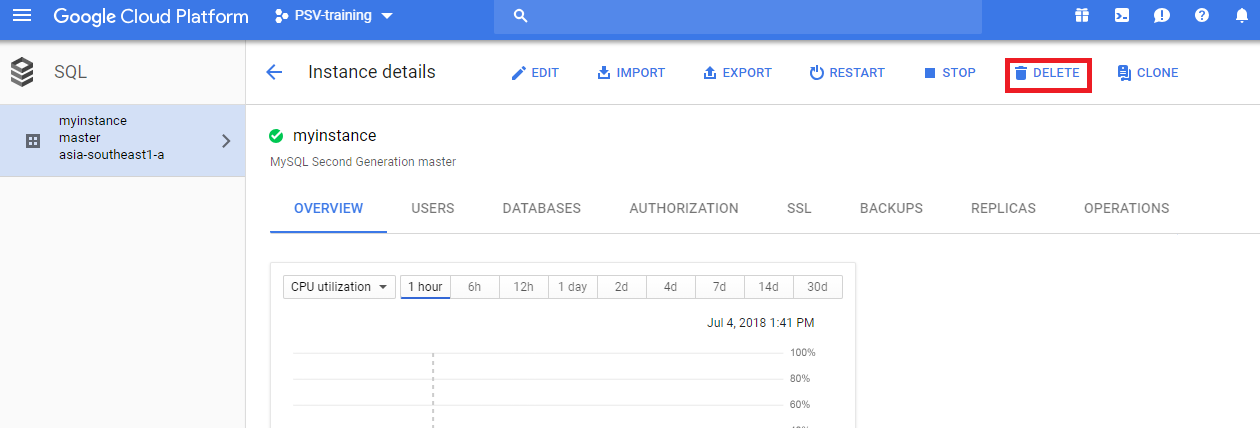Click the SQL sidebar heading text
This screenshot has width=1260, height=428.
coord(70,72)
